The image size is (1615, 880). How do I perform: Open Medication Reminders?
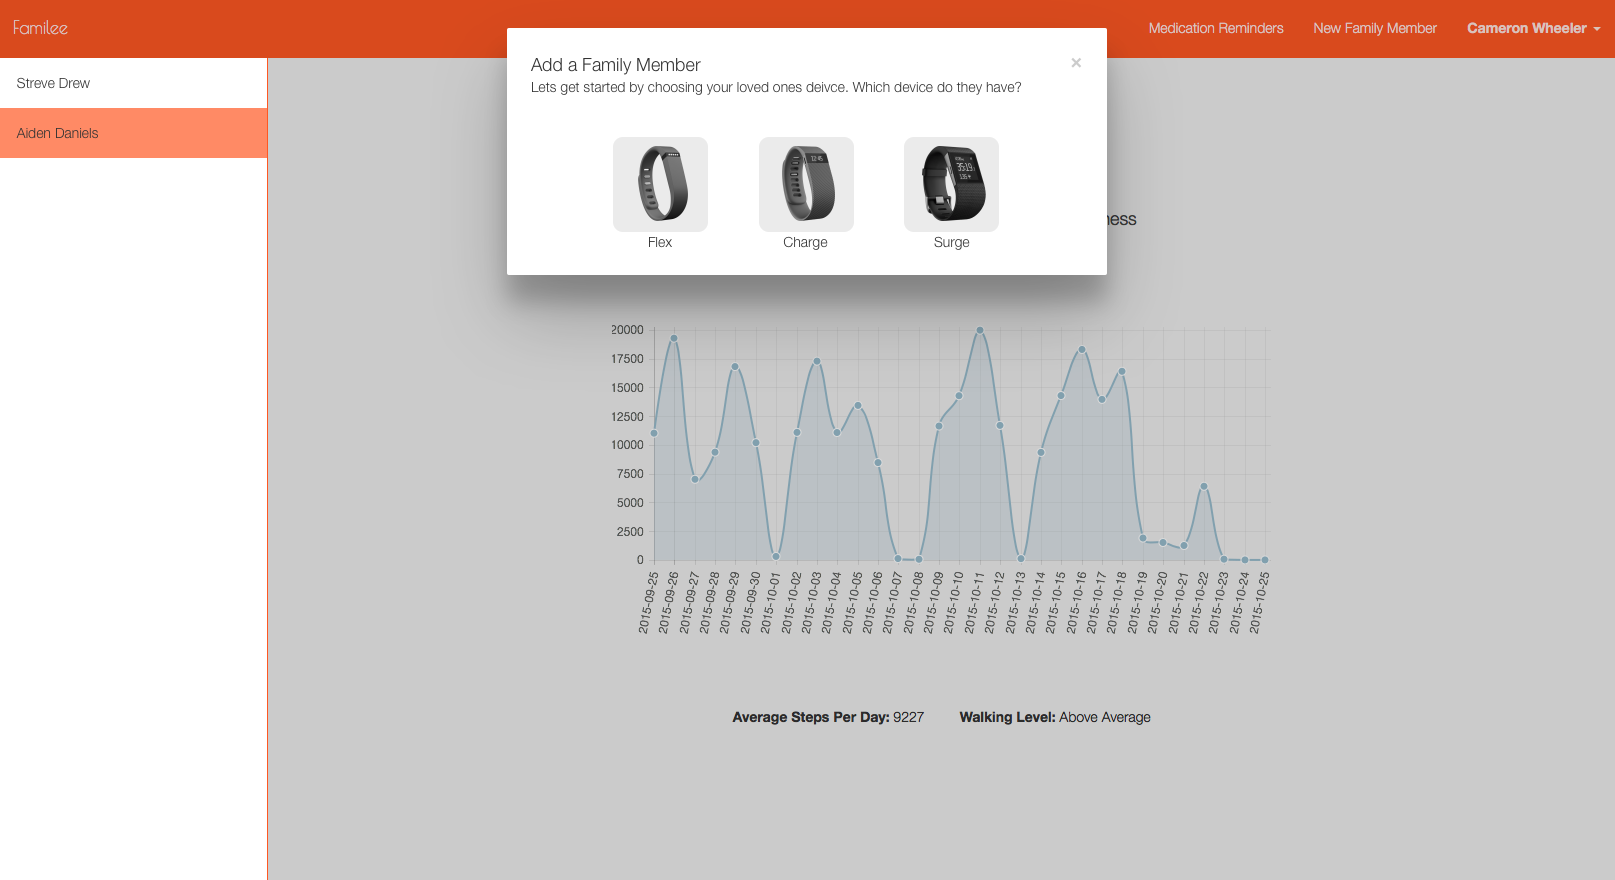point(1216,28)
